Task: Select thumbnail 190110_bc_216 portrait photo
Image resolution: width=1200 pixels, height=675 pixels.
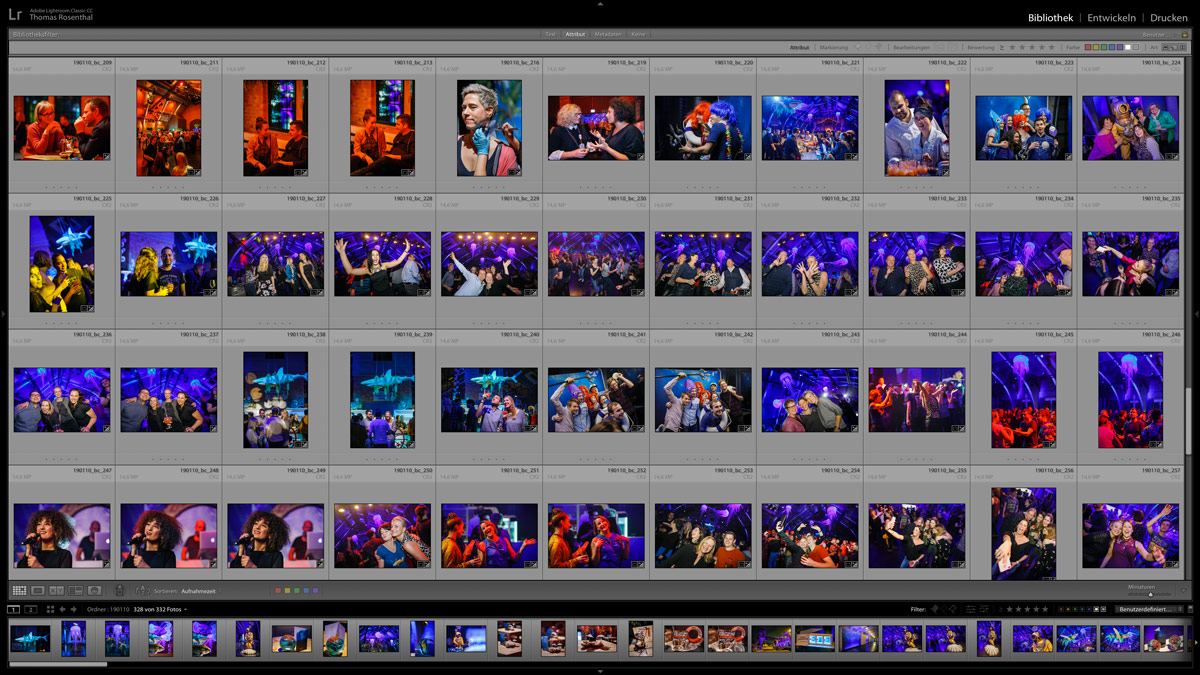Action: tap(489, 128)
